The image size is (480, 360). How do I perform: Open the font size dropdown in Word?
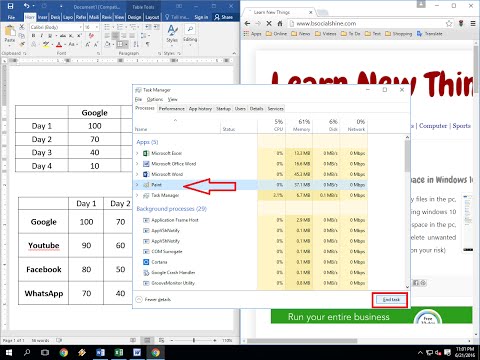coord(97,27)
